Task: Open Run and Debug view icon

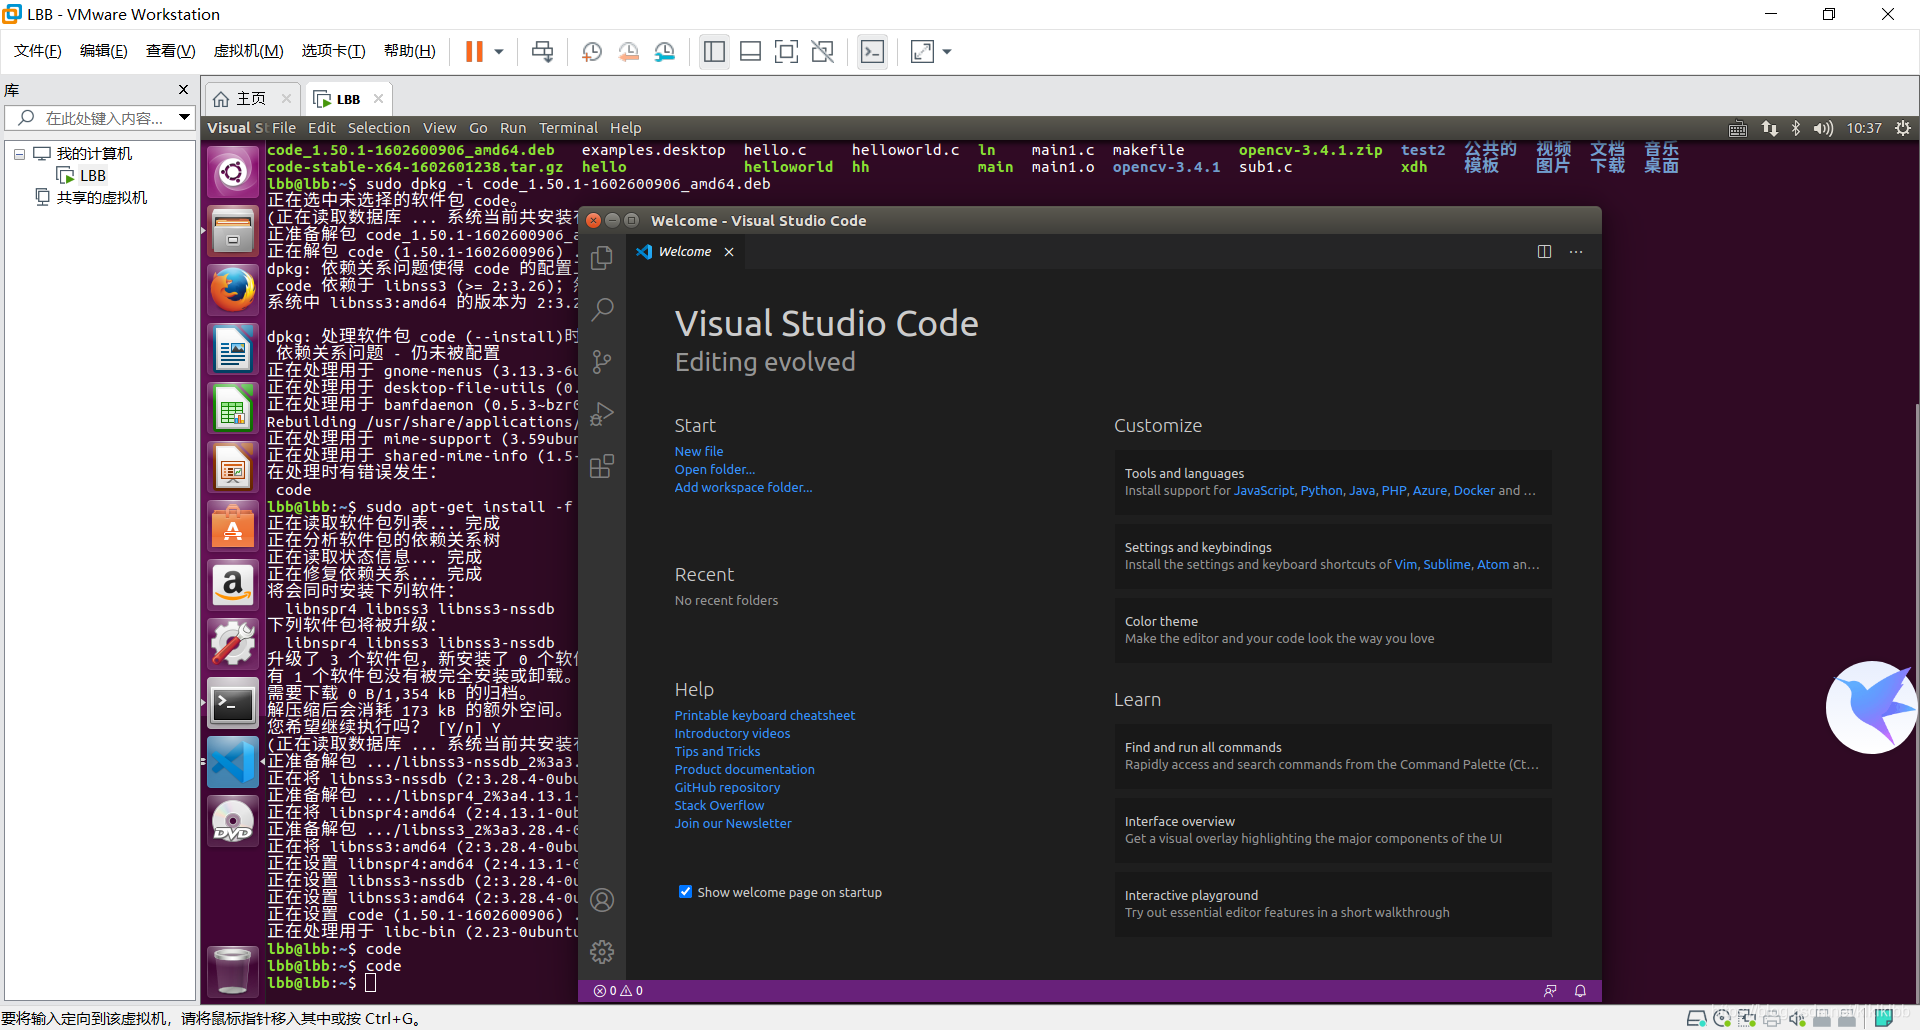Action: pyautogui.click(x=602, y=414)
